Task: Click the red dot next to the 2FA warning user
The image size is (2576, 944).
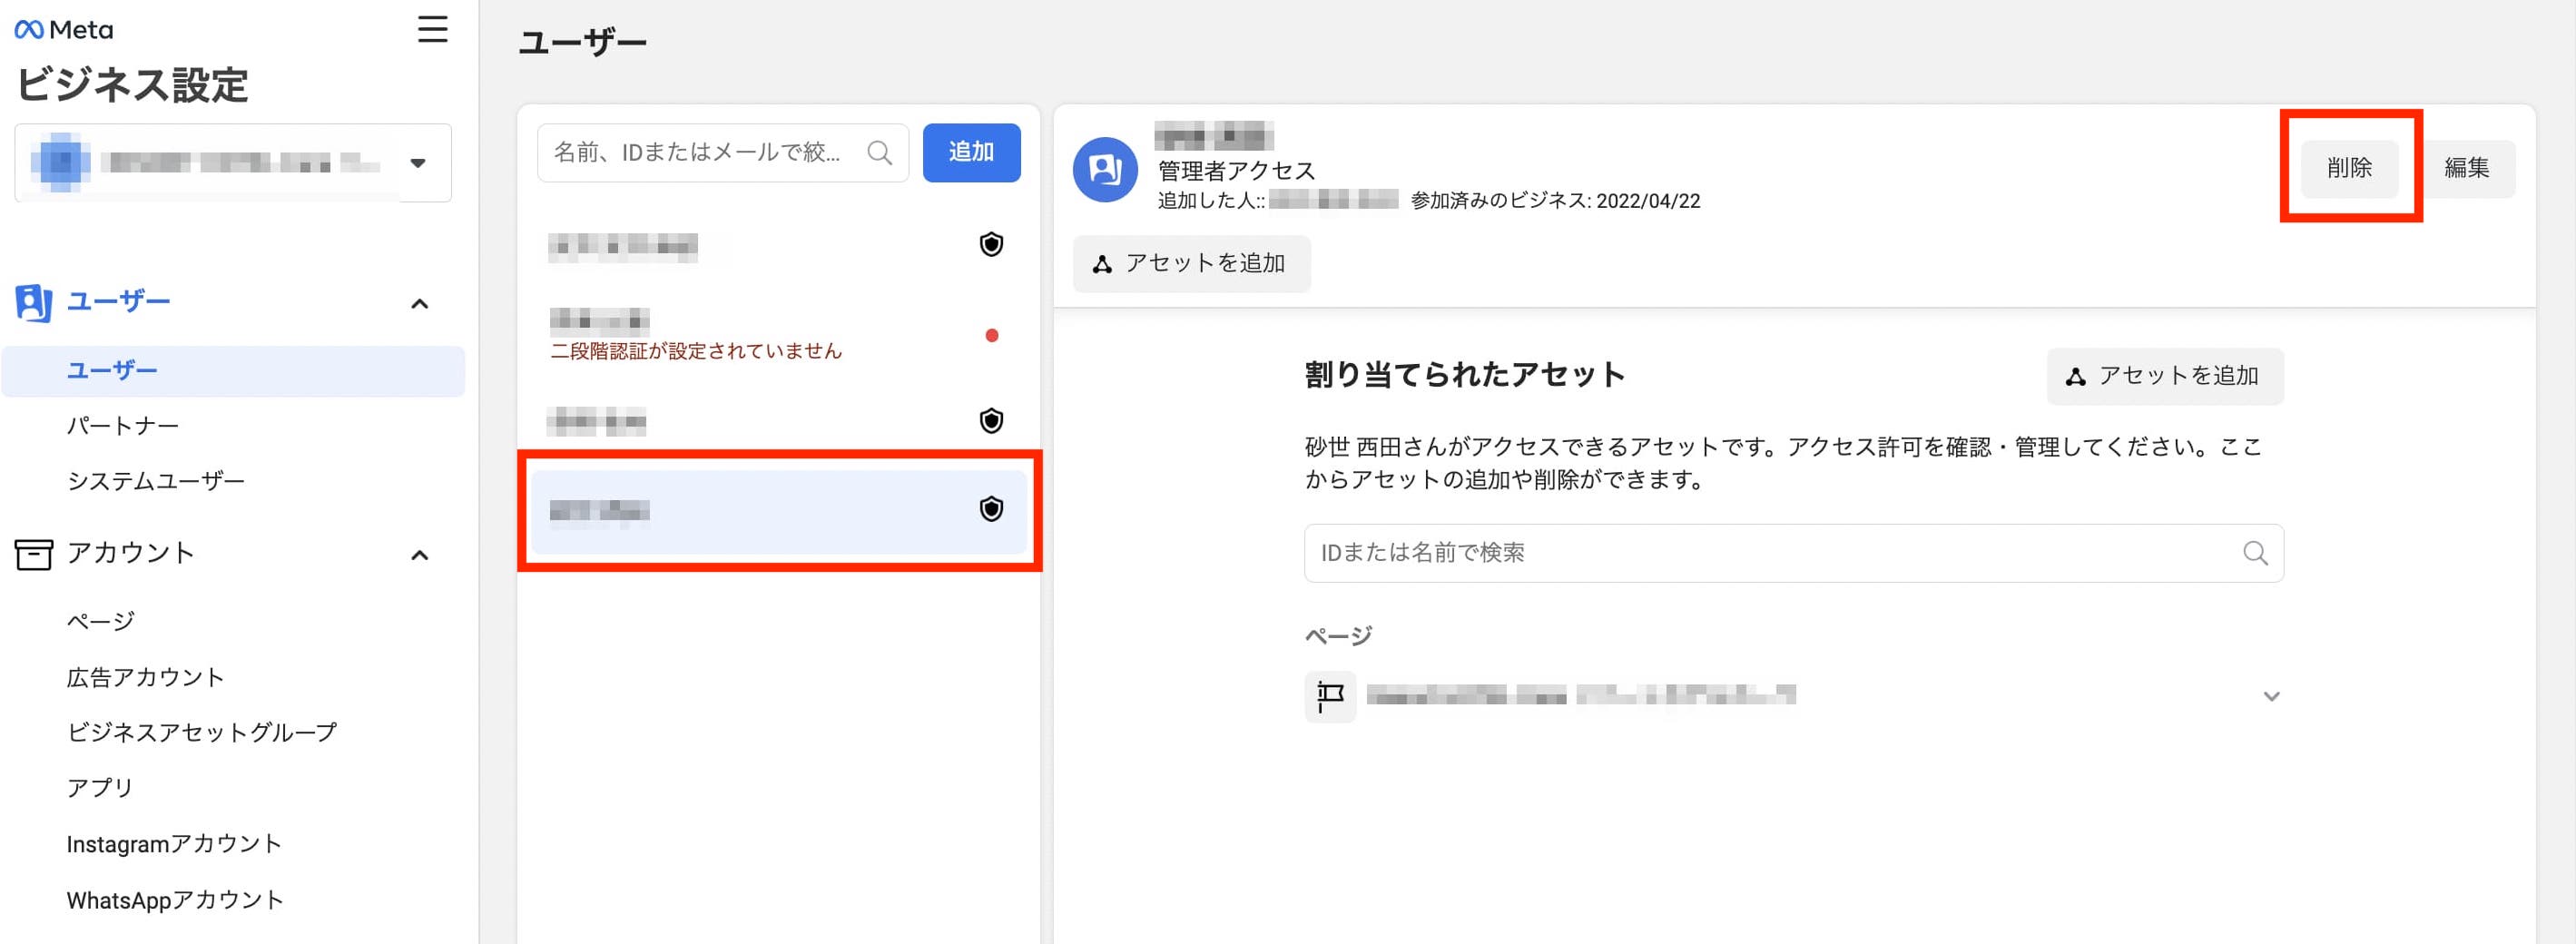Action: pyautogui.click(x=991, y=335)
